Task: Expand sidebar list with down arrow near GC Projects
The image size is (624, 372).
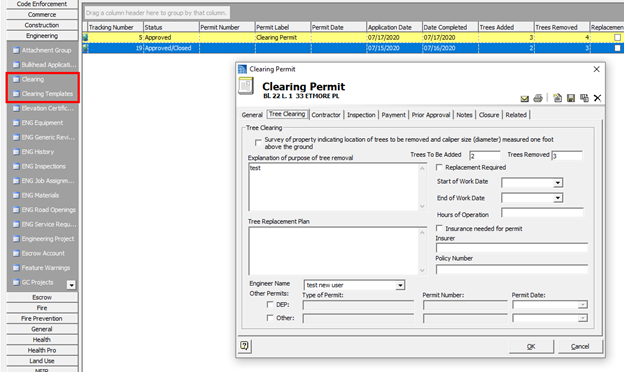Action: (x=71, y=285)
